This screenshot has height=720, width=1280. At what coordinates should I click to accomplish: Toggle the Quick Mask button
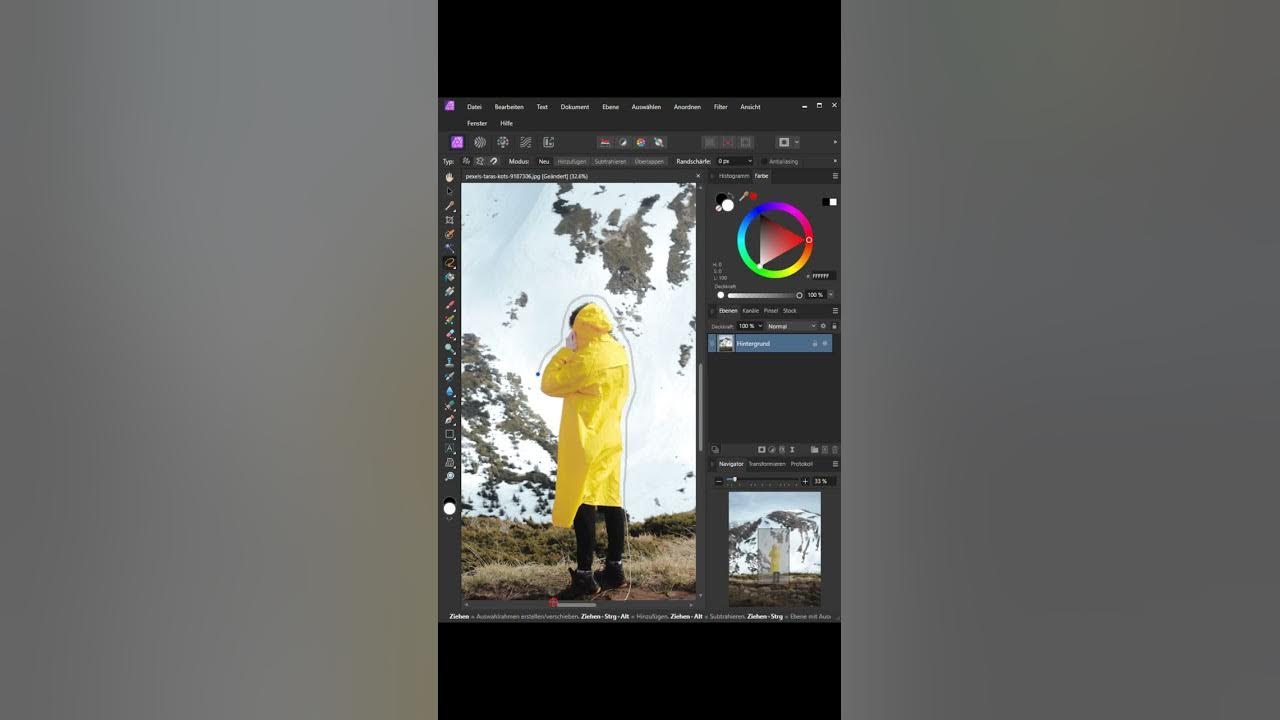784,142
